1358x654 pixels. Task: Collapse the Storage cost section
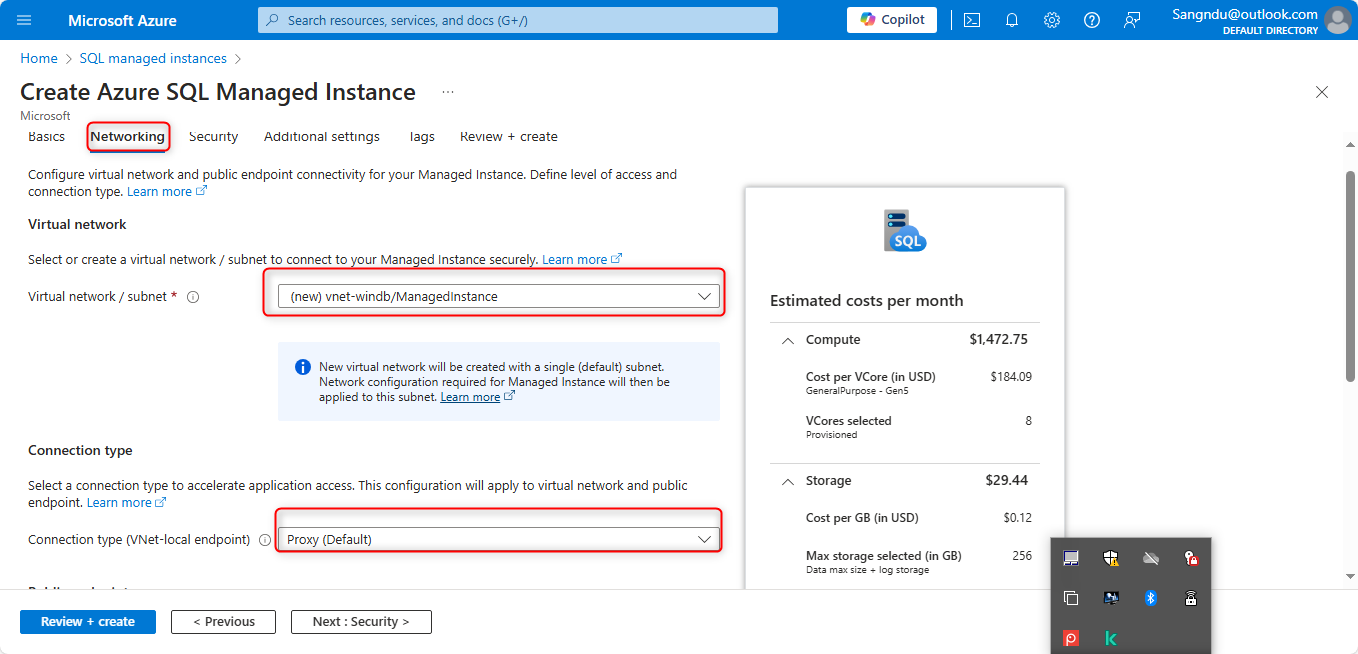coord(788,481)
